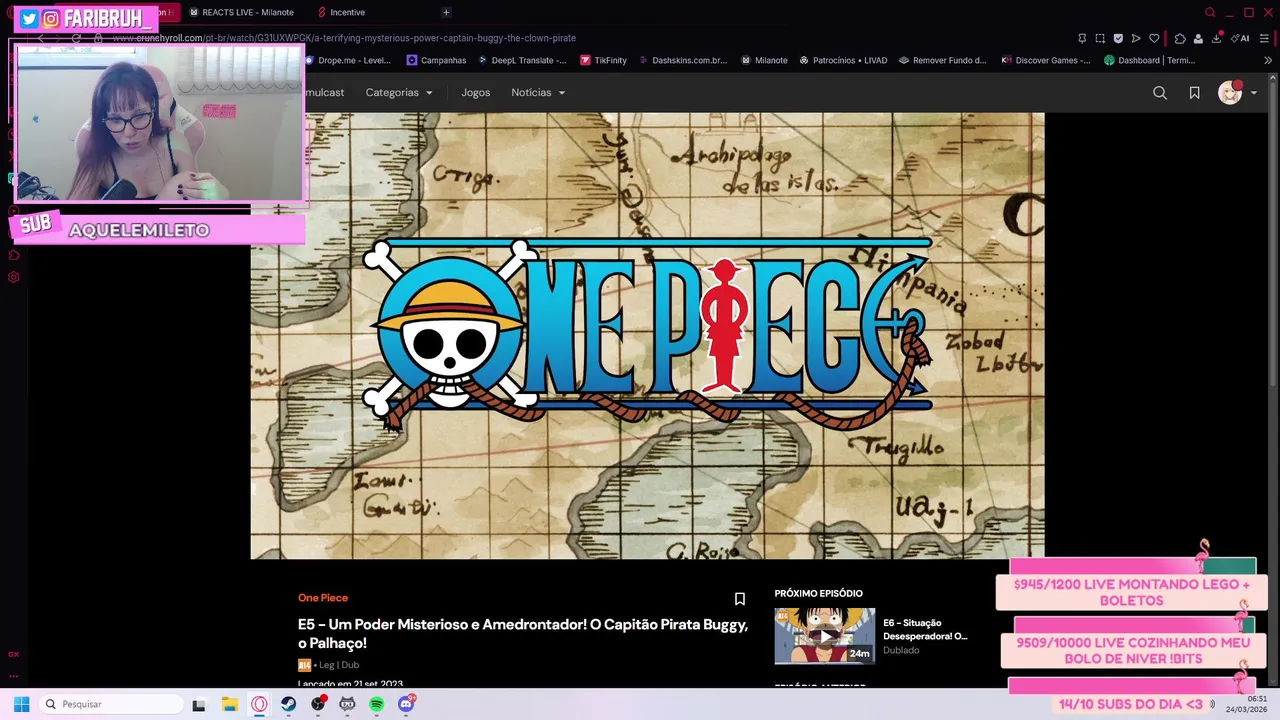This screenshot has height=720, width=1280.
Task: Take a snapshot with the capture icon
Action: (x=1100, y=38)
